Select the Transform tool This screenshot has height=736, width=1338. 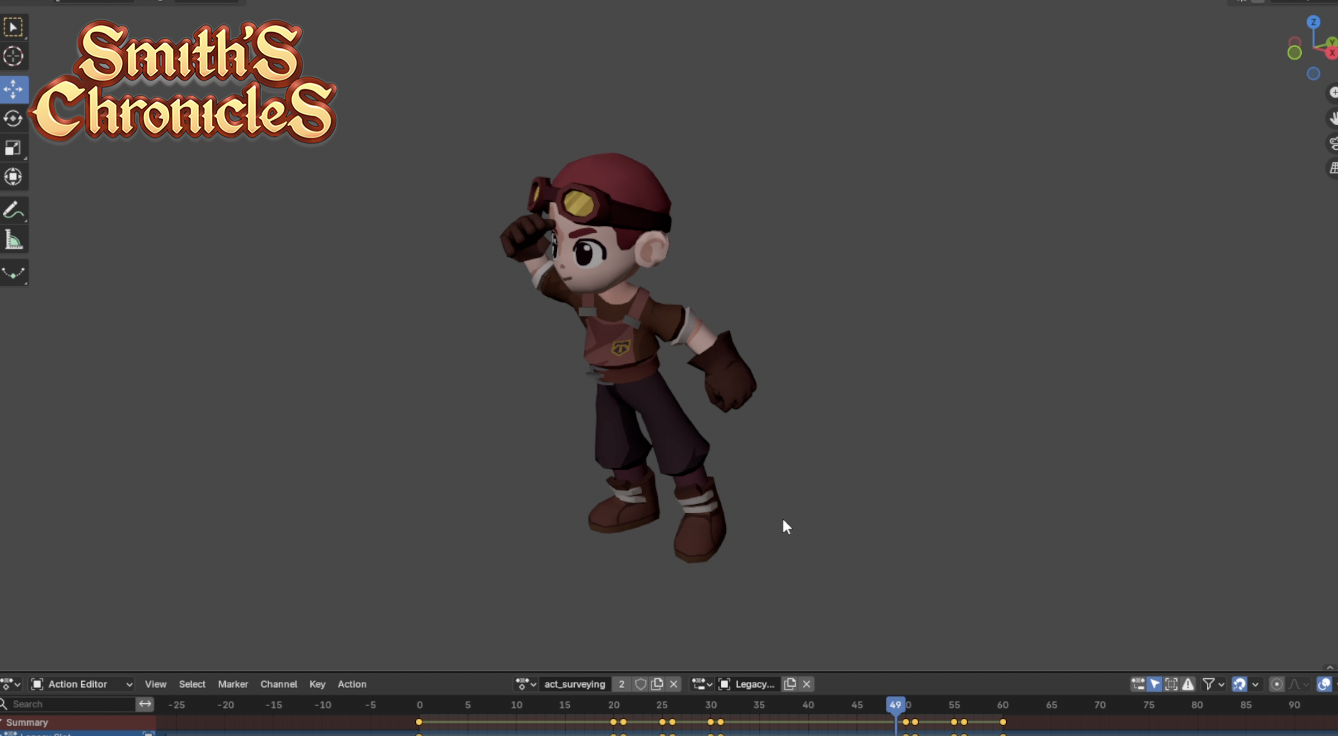click(x=13, y=177)
